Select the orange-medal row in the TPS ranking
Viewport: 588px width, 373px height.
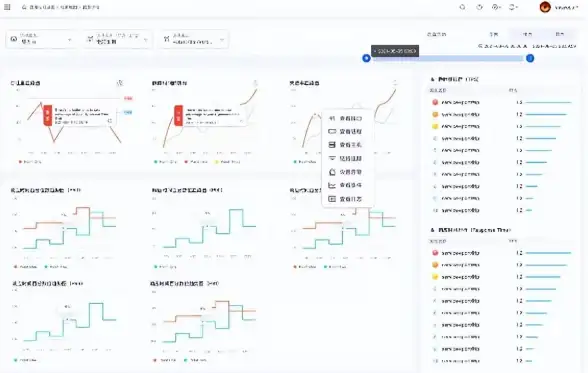pos(502,114)
